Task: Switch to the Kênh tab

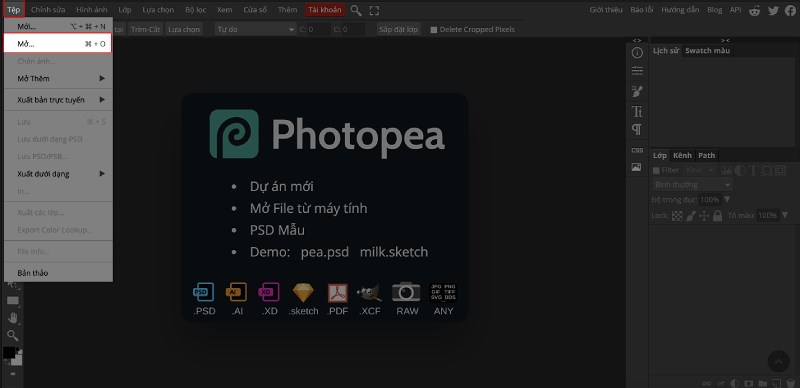Action: point(682,155)
